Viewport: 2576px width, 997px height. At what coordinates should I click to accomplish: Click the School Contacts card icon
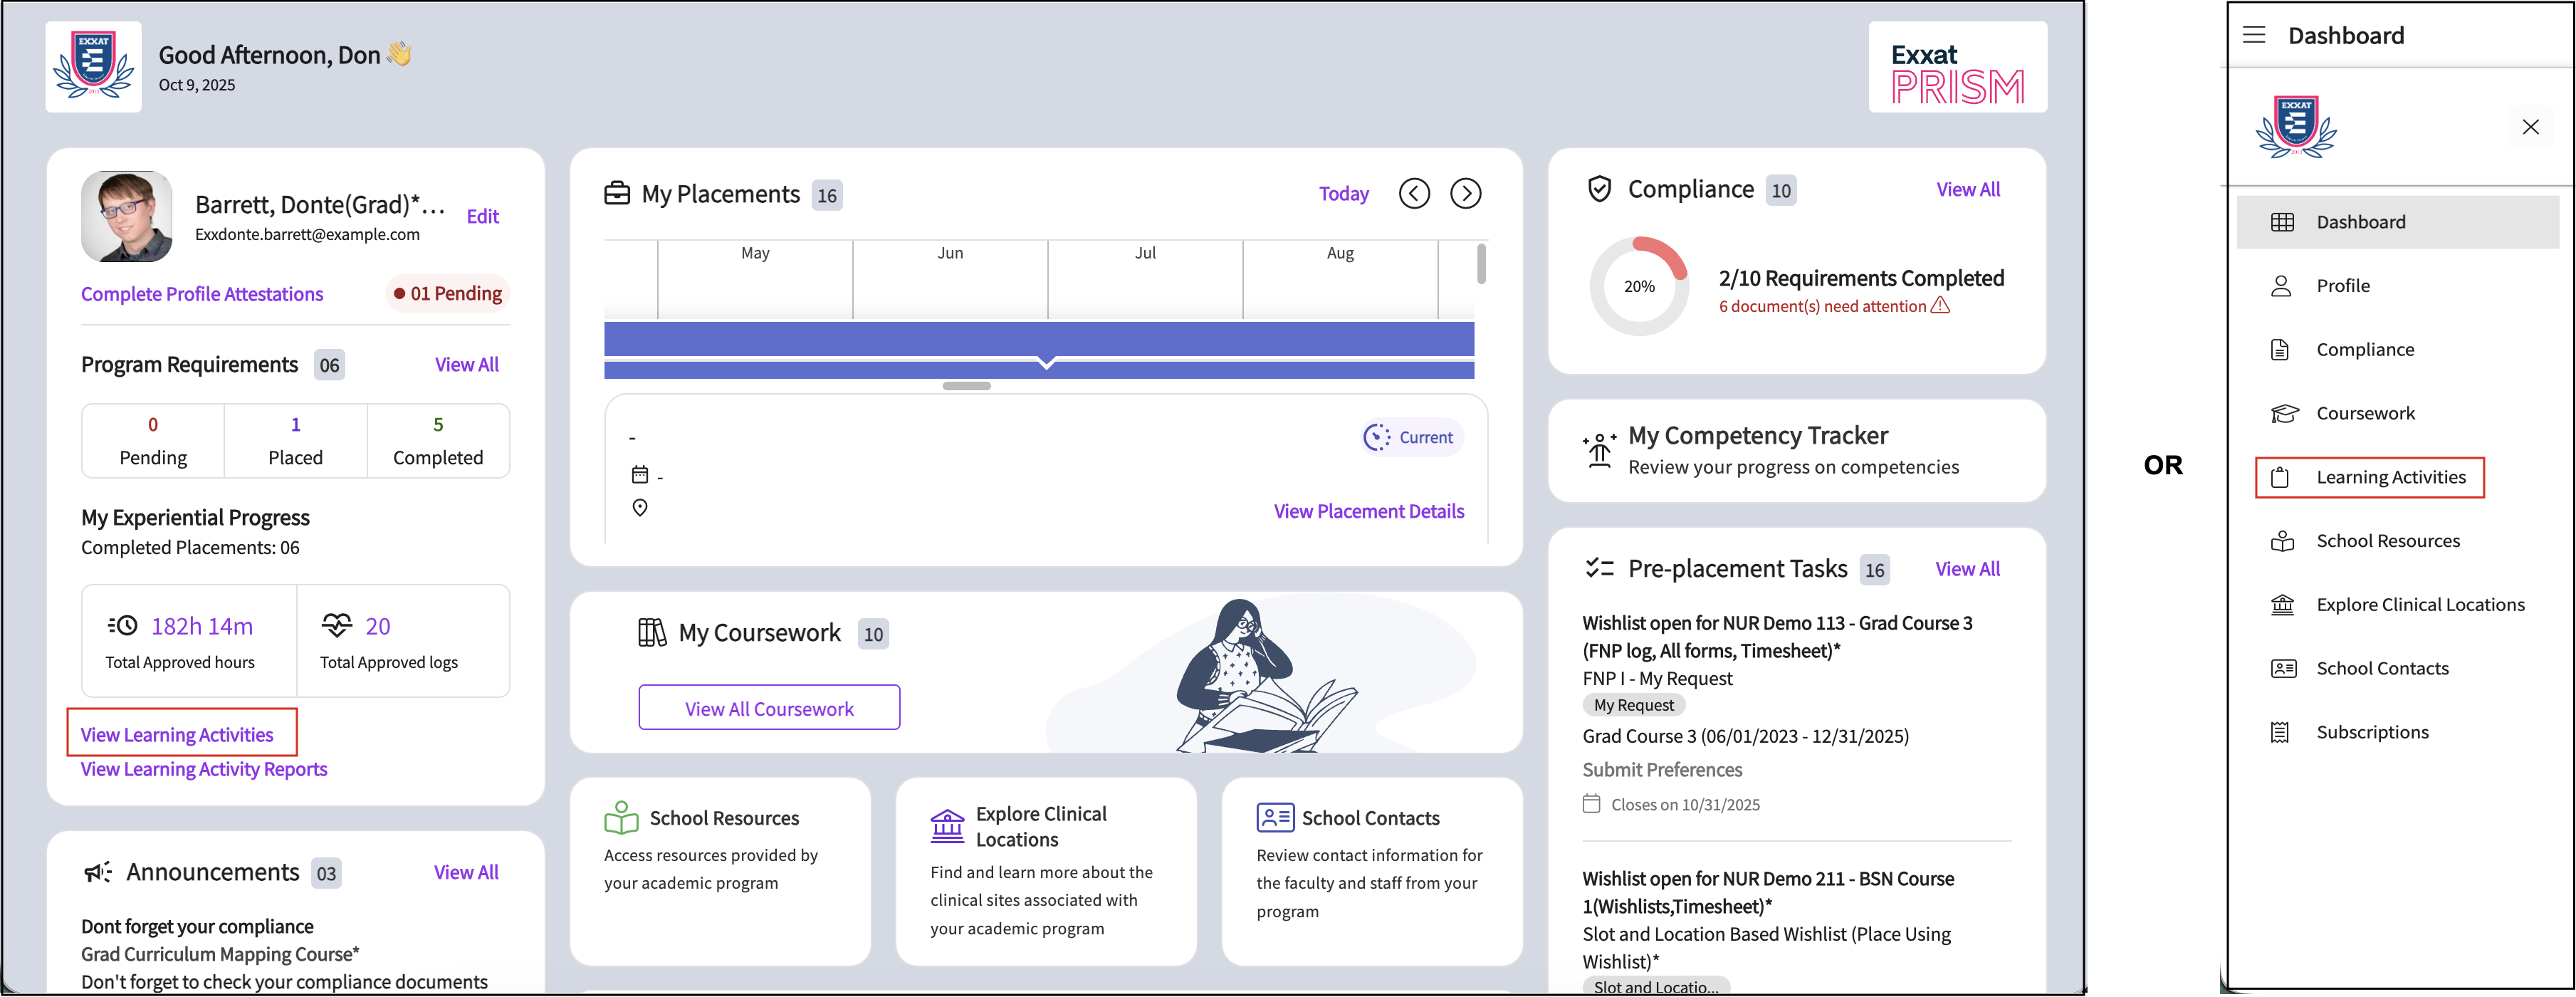click(1275, 817)
